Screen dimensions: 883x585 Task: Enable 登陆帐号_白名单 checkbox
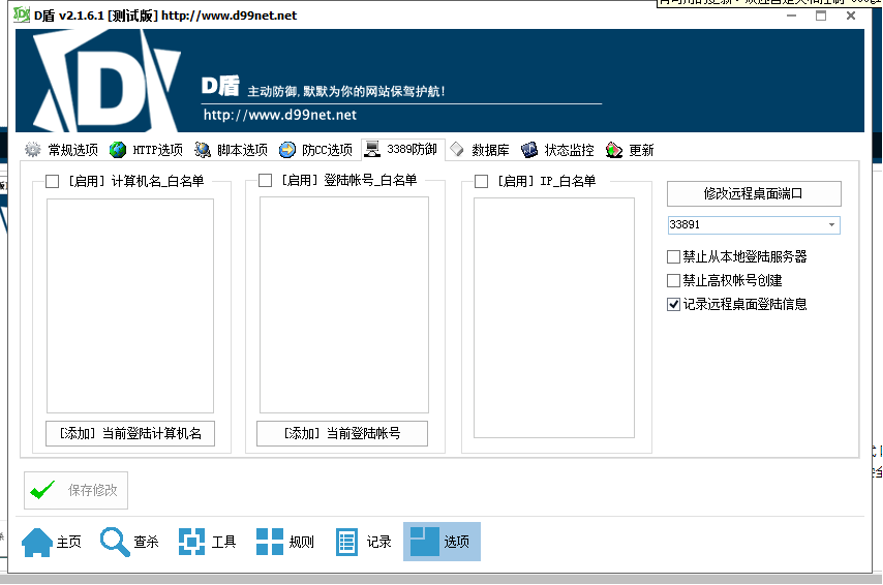click(265, 180)
